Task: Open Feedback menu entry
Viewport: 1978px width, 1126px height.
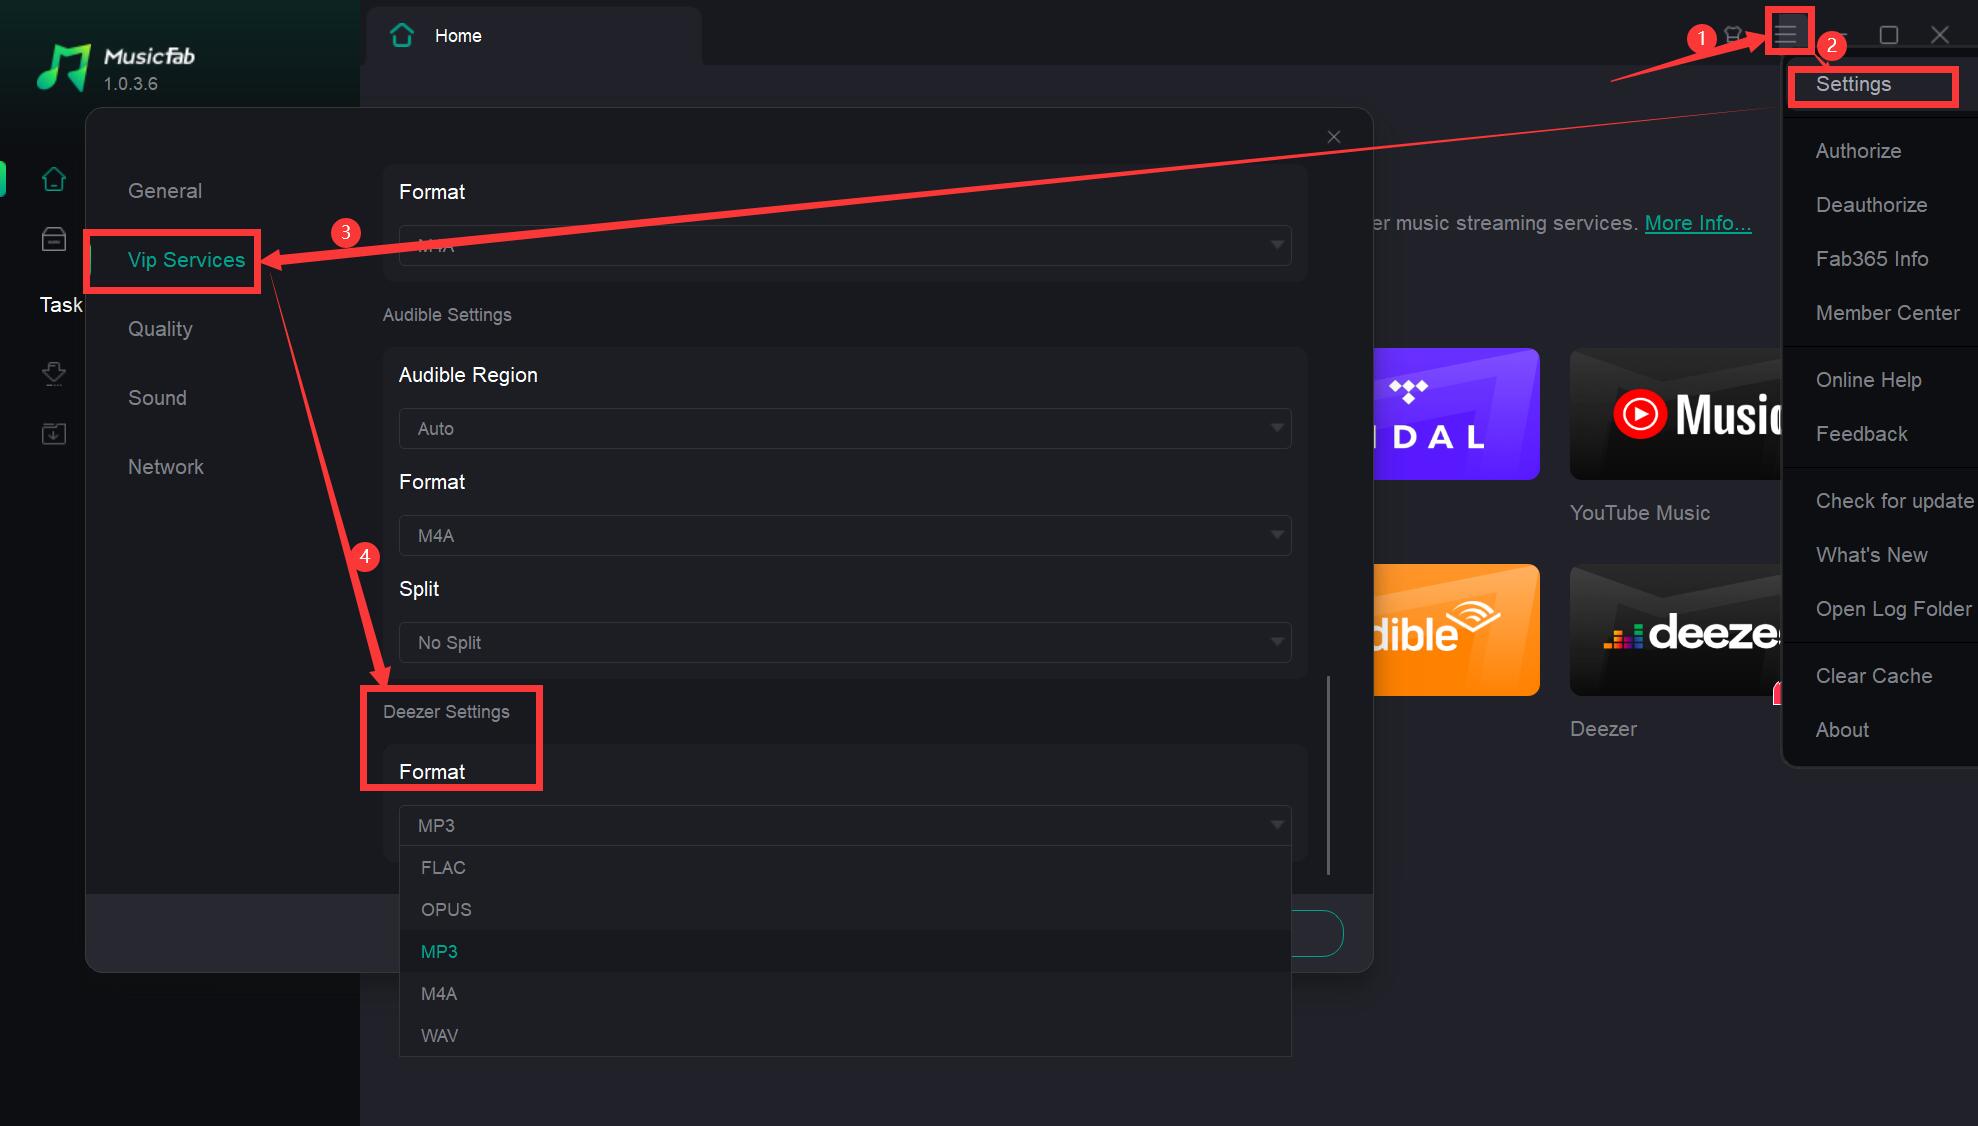Action: [x=1861, y=434]
